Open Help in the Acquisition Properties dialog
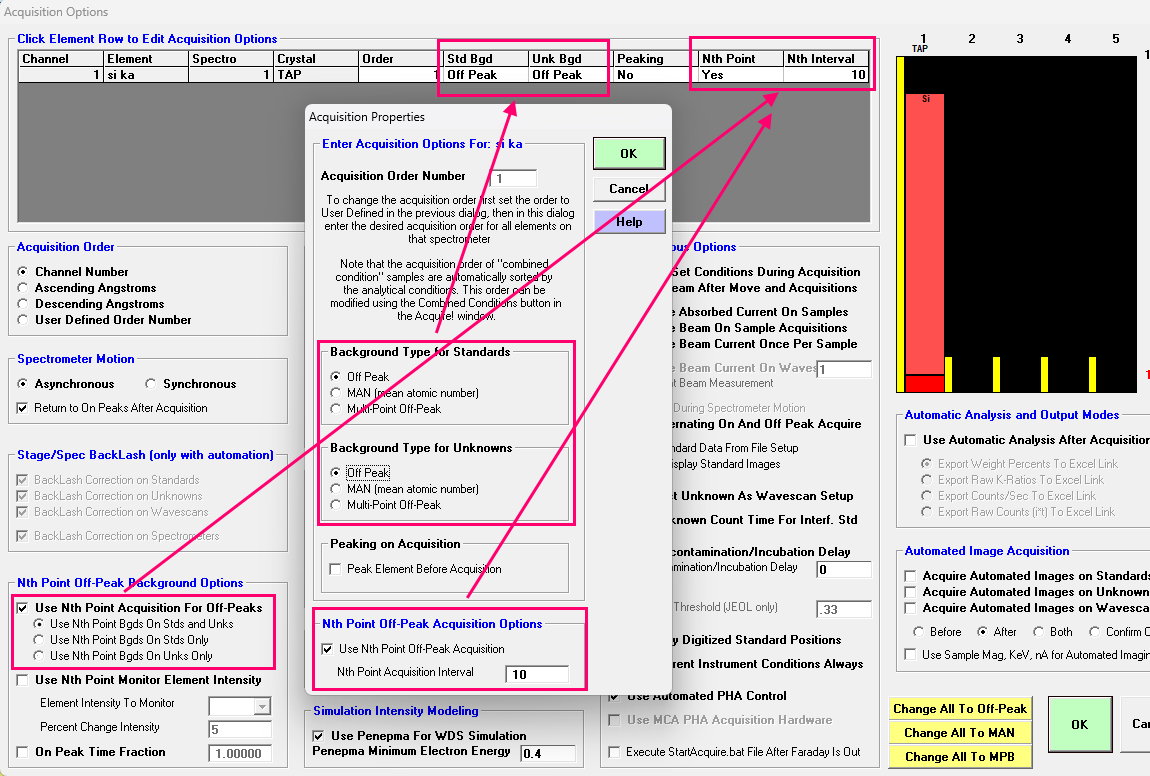The image size is (1150, 776). (628, 222)
